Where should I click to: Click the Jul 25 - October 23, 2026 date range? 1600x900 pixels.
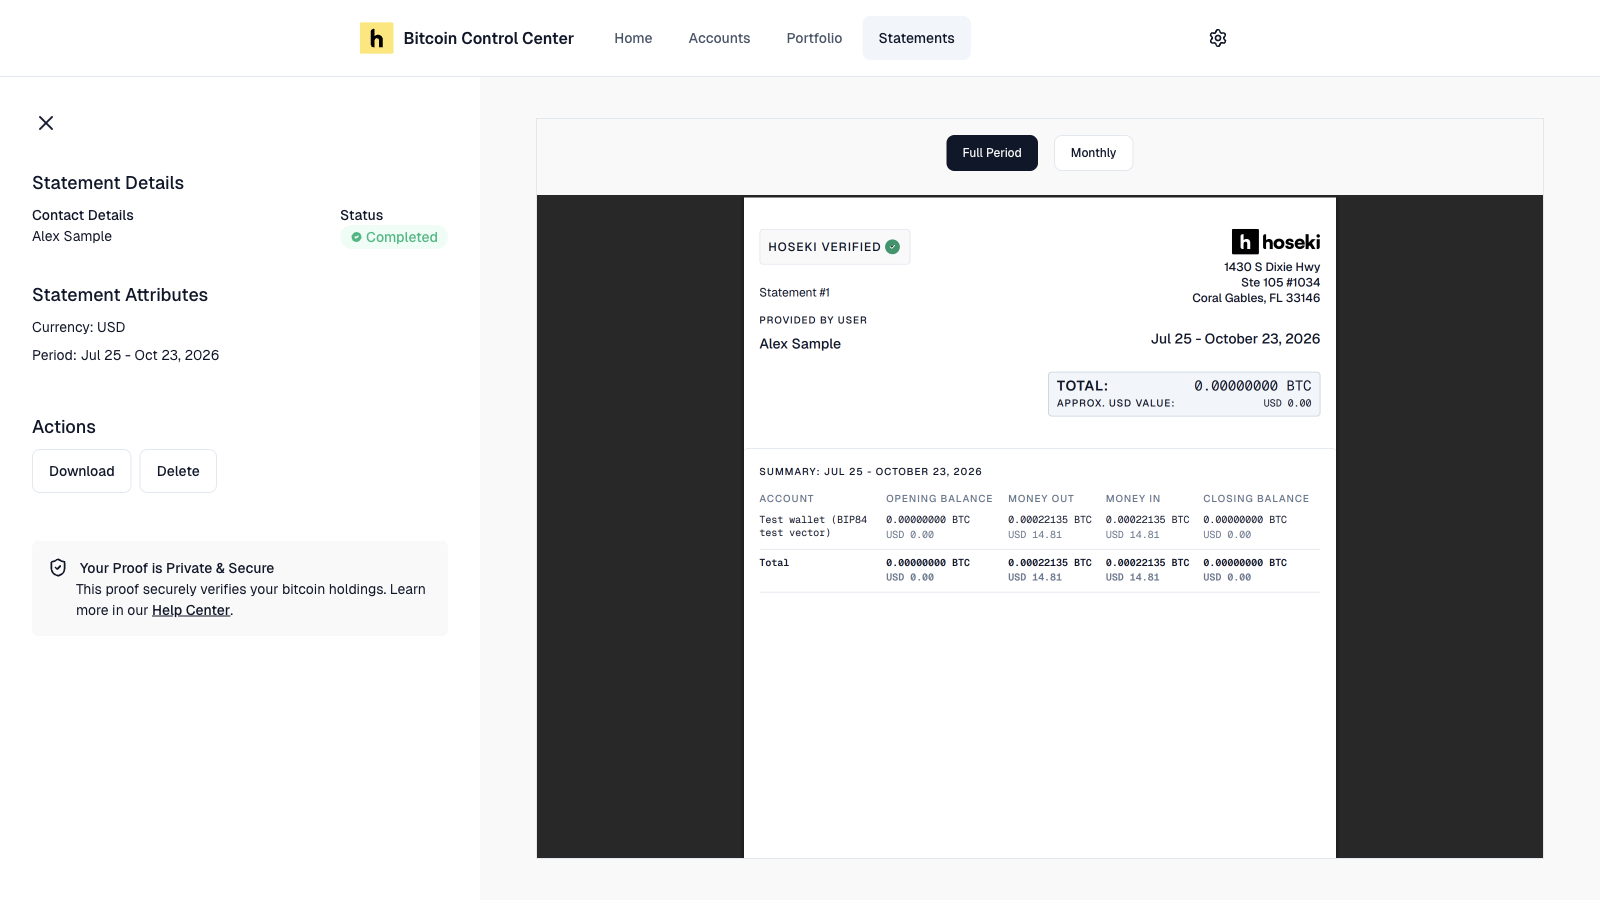(1235, 339)
